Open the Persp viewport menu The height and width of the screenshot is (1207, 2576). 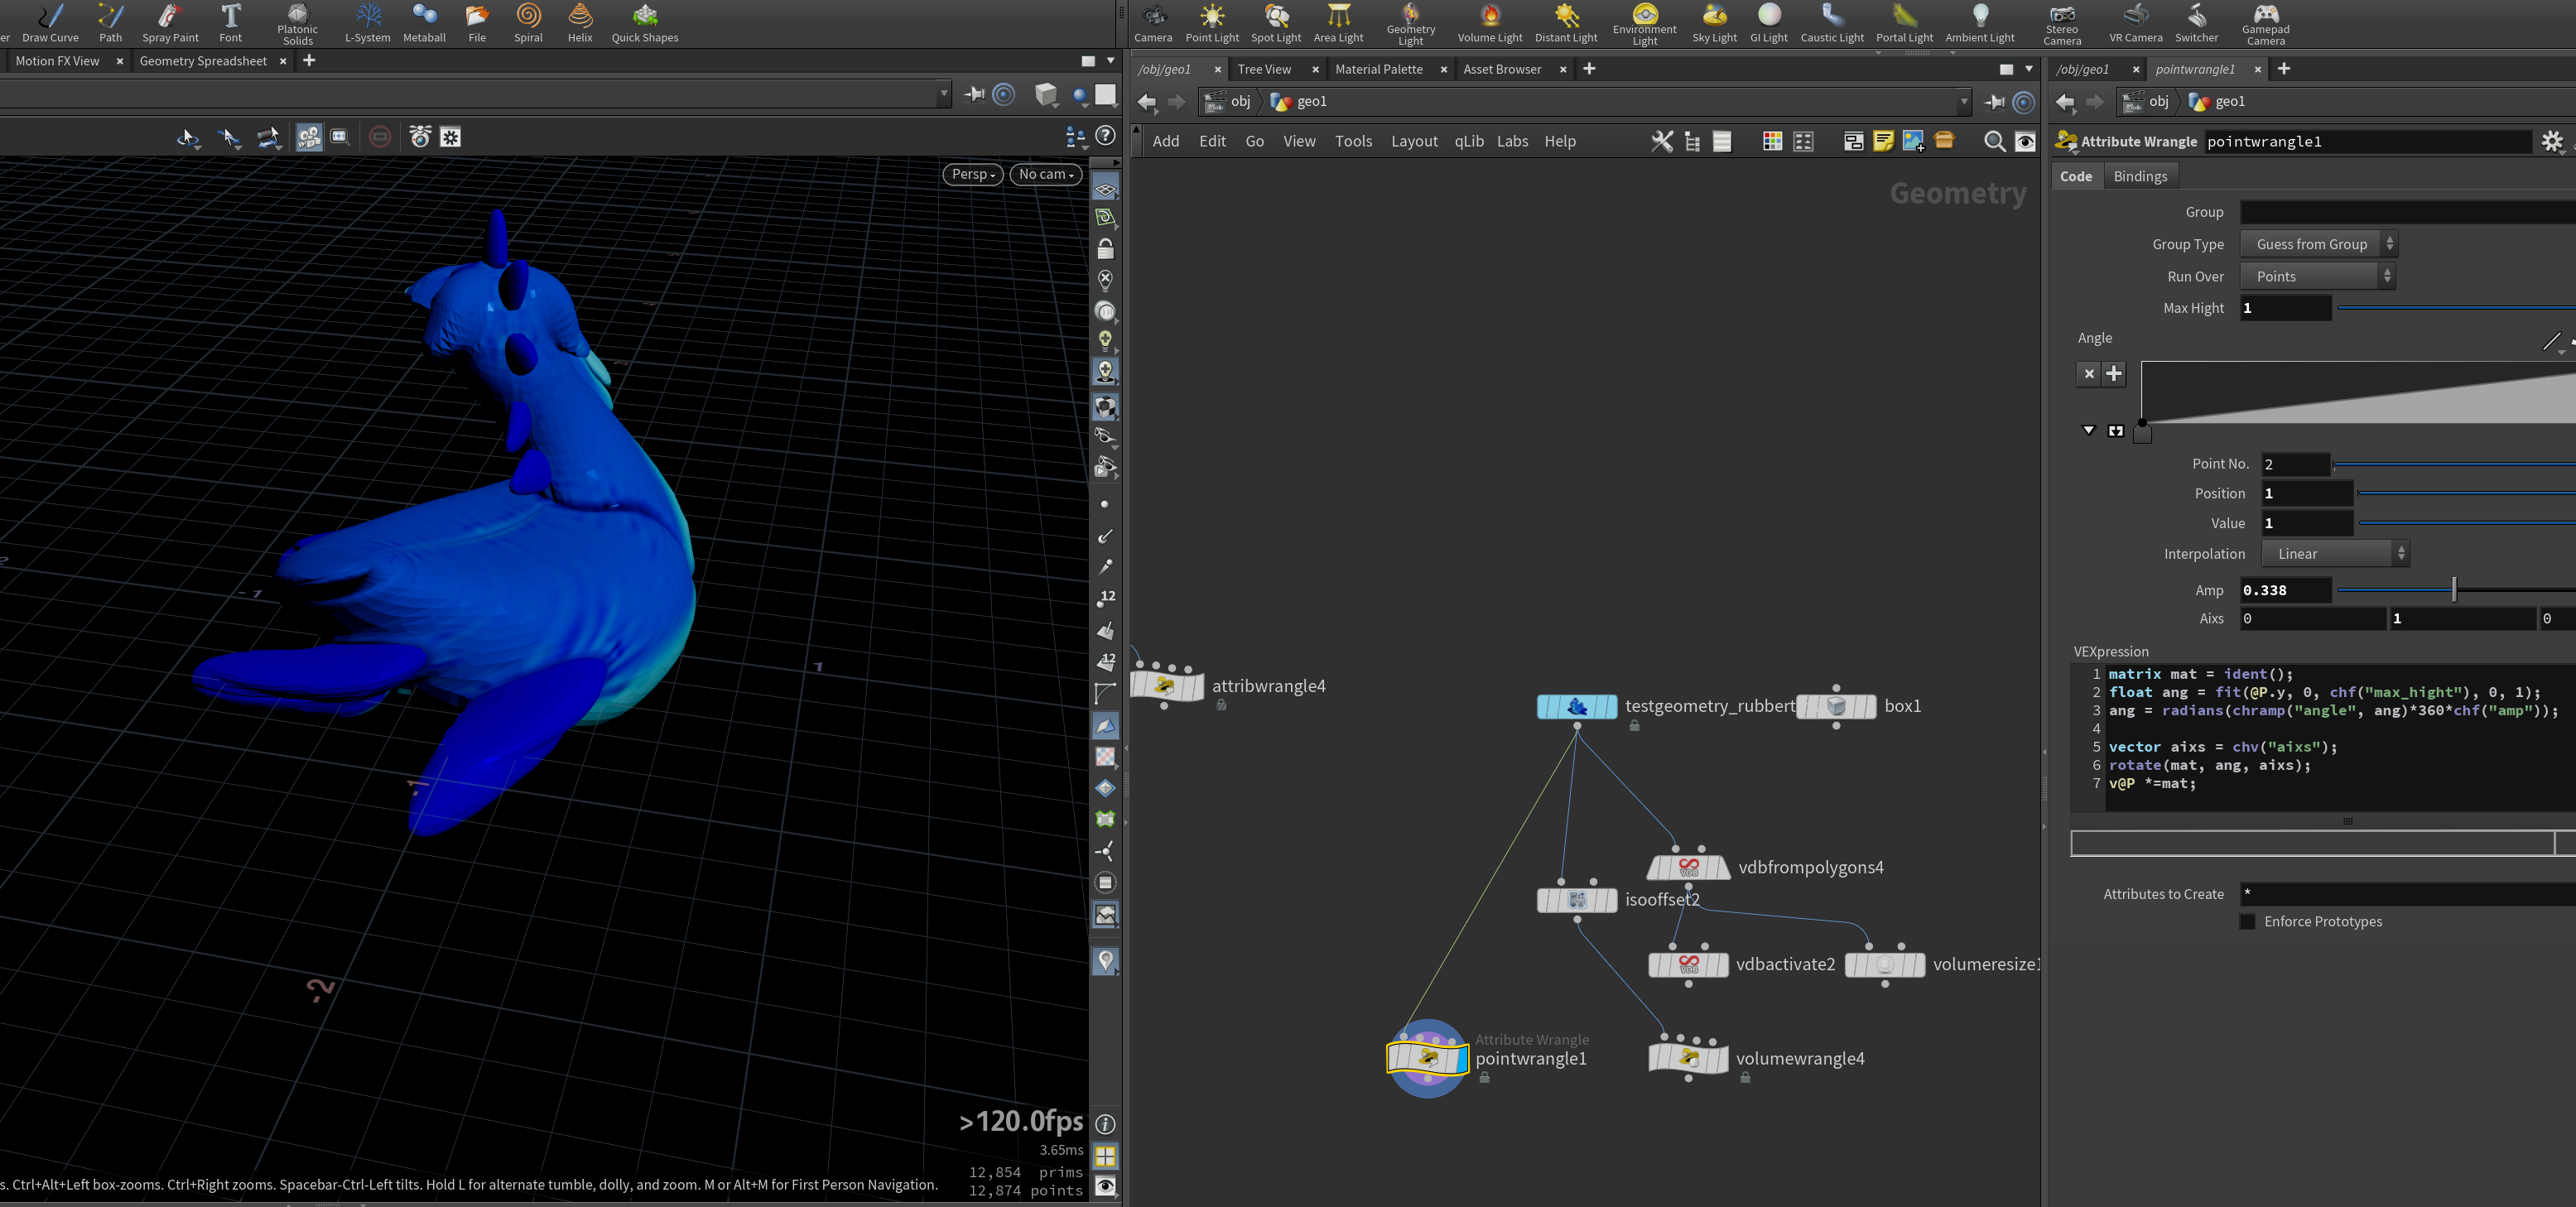point(972,174)
